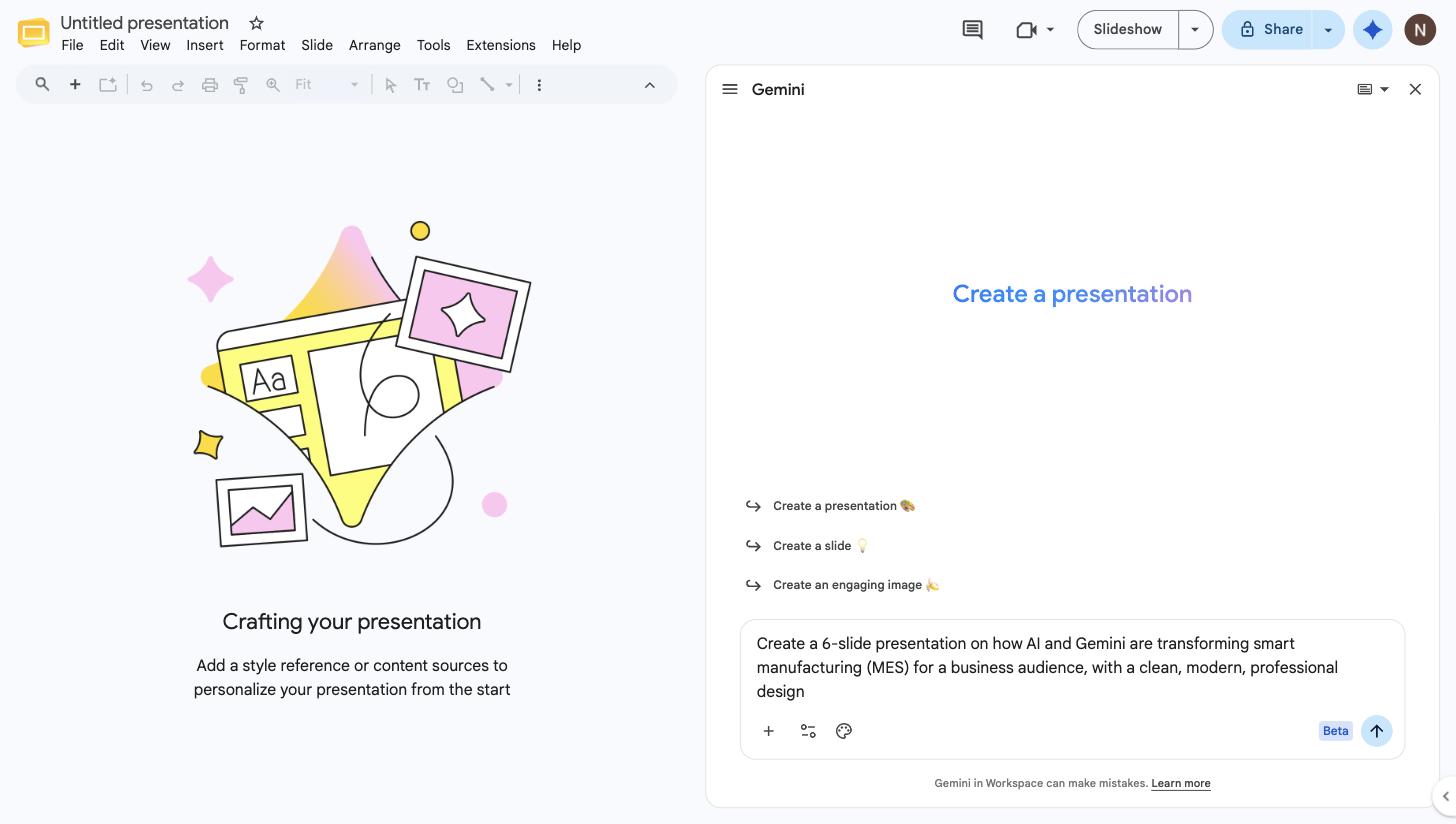This screenshot has width=1456, height=824.
Task: Choose the select arrow cursor tool
Action: pyautogui.click(x=391, y=85)
